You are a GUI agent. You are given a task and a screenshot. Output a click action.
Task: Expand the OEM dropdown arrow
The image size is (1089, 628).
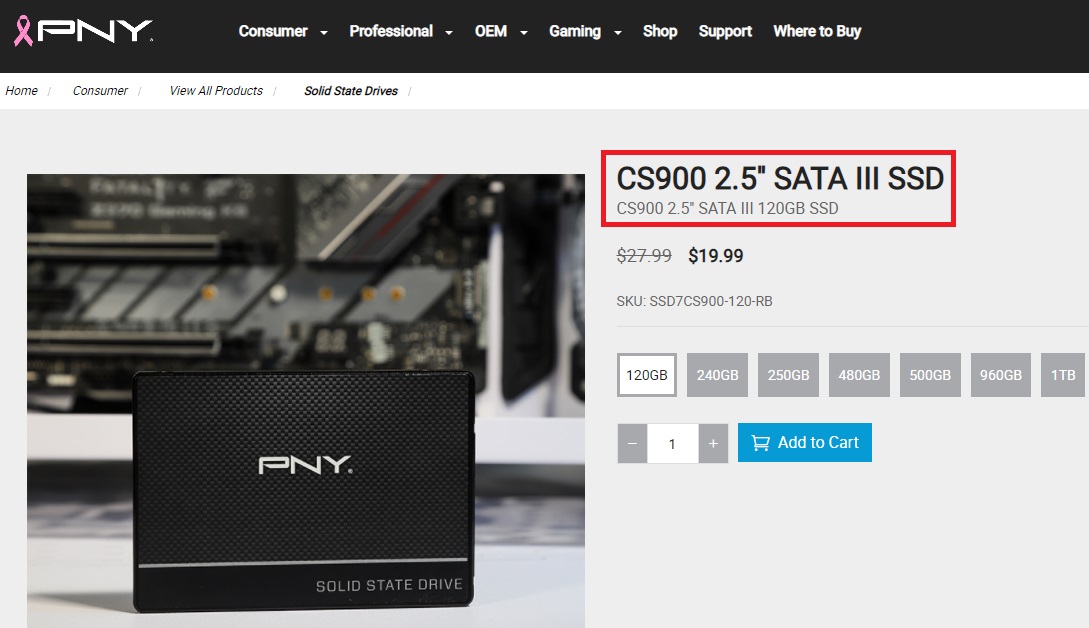[x=524, y=33]
